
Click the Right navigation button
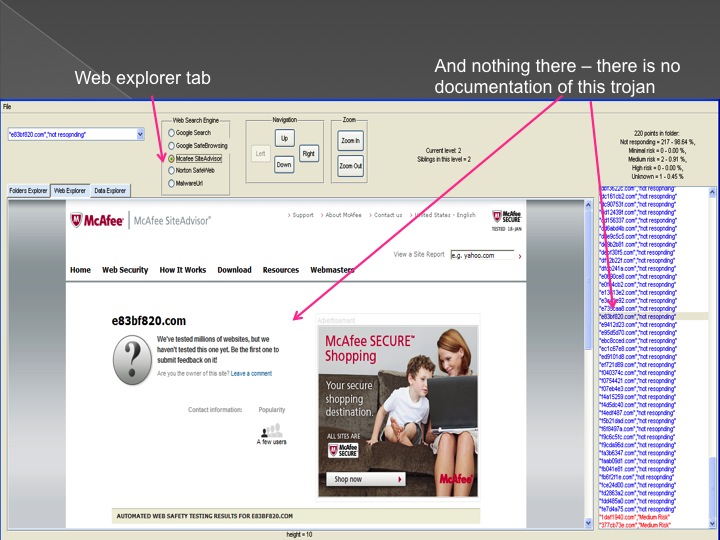pos(309,153)
